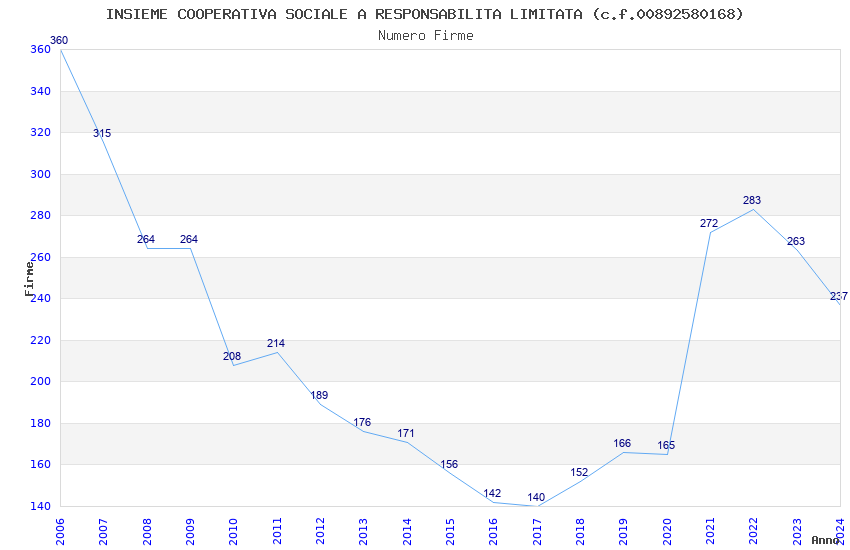
Task: Click the 264 label above 2008
Action: 146,239
